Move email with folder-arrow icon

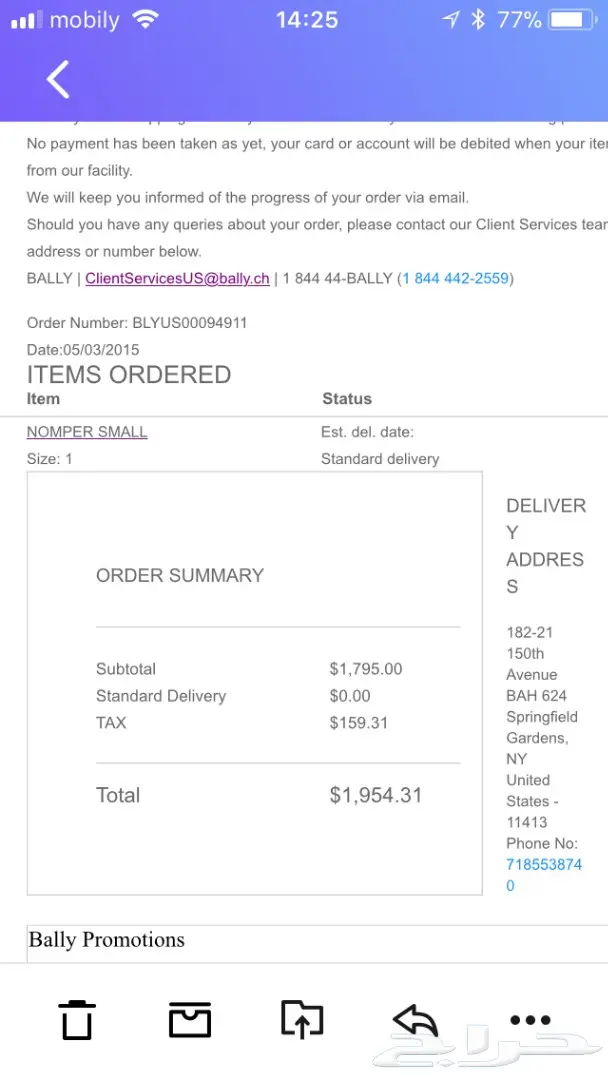(x=302, y=1019)
